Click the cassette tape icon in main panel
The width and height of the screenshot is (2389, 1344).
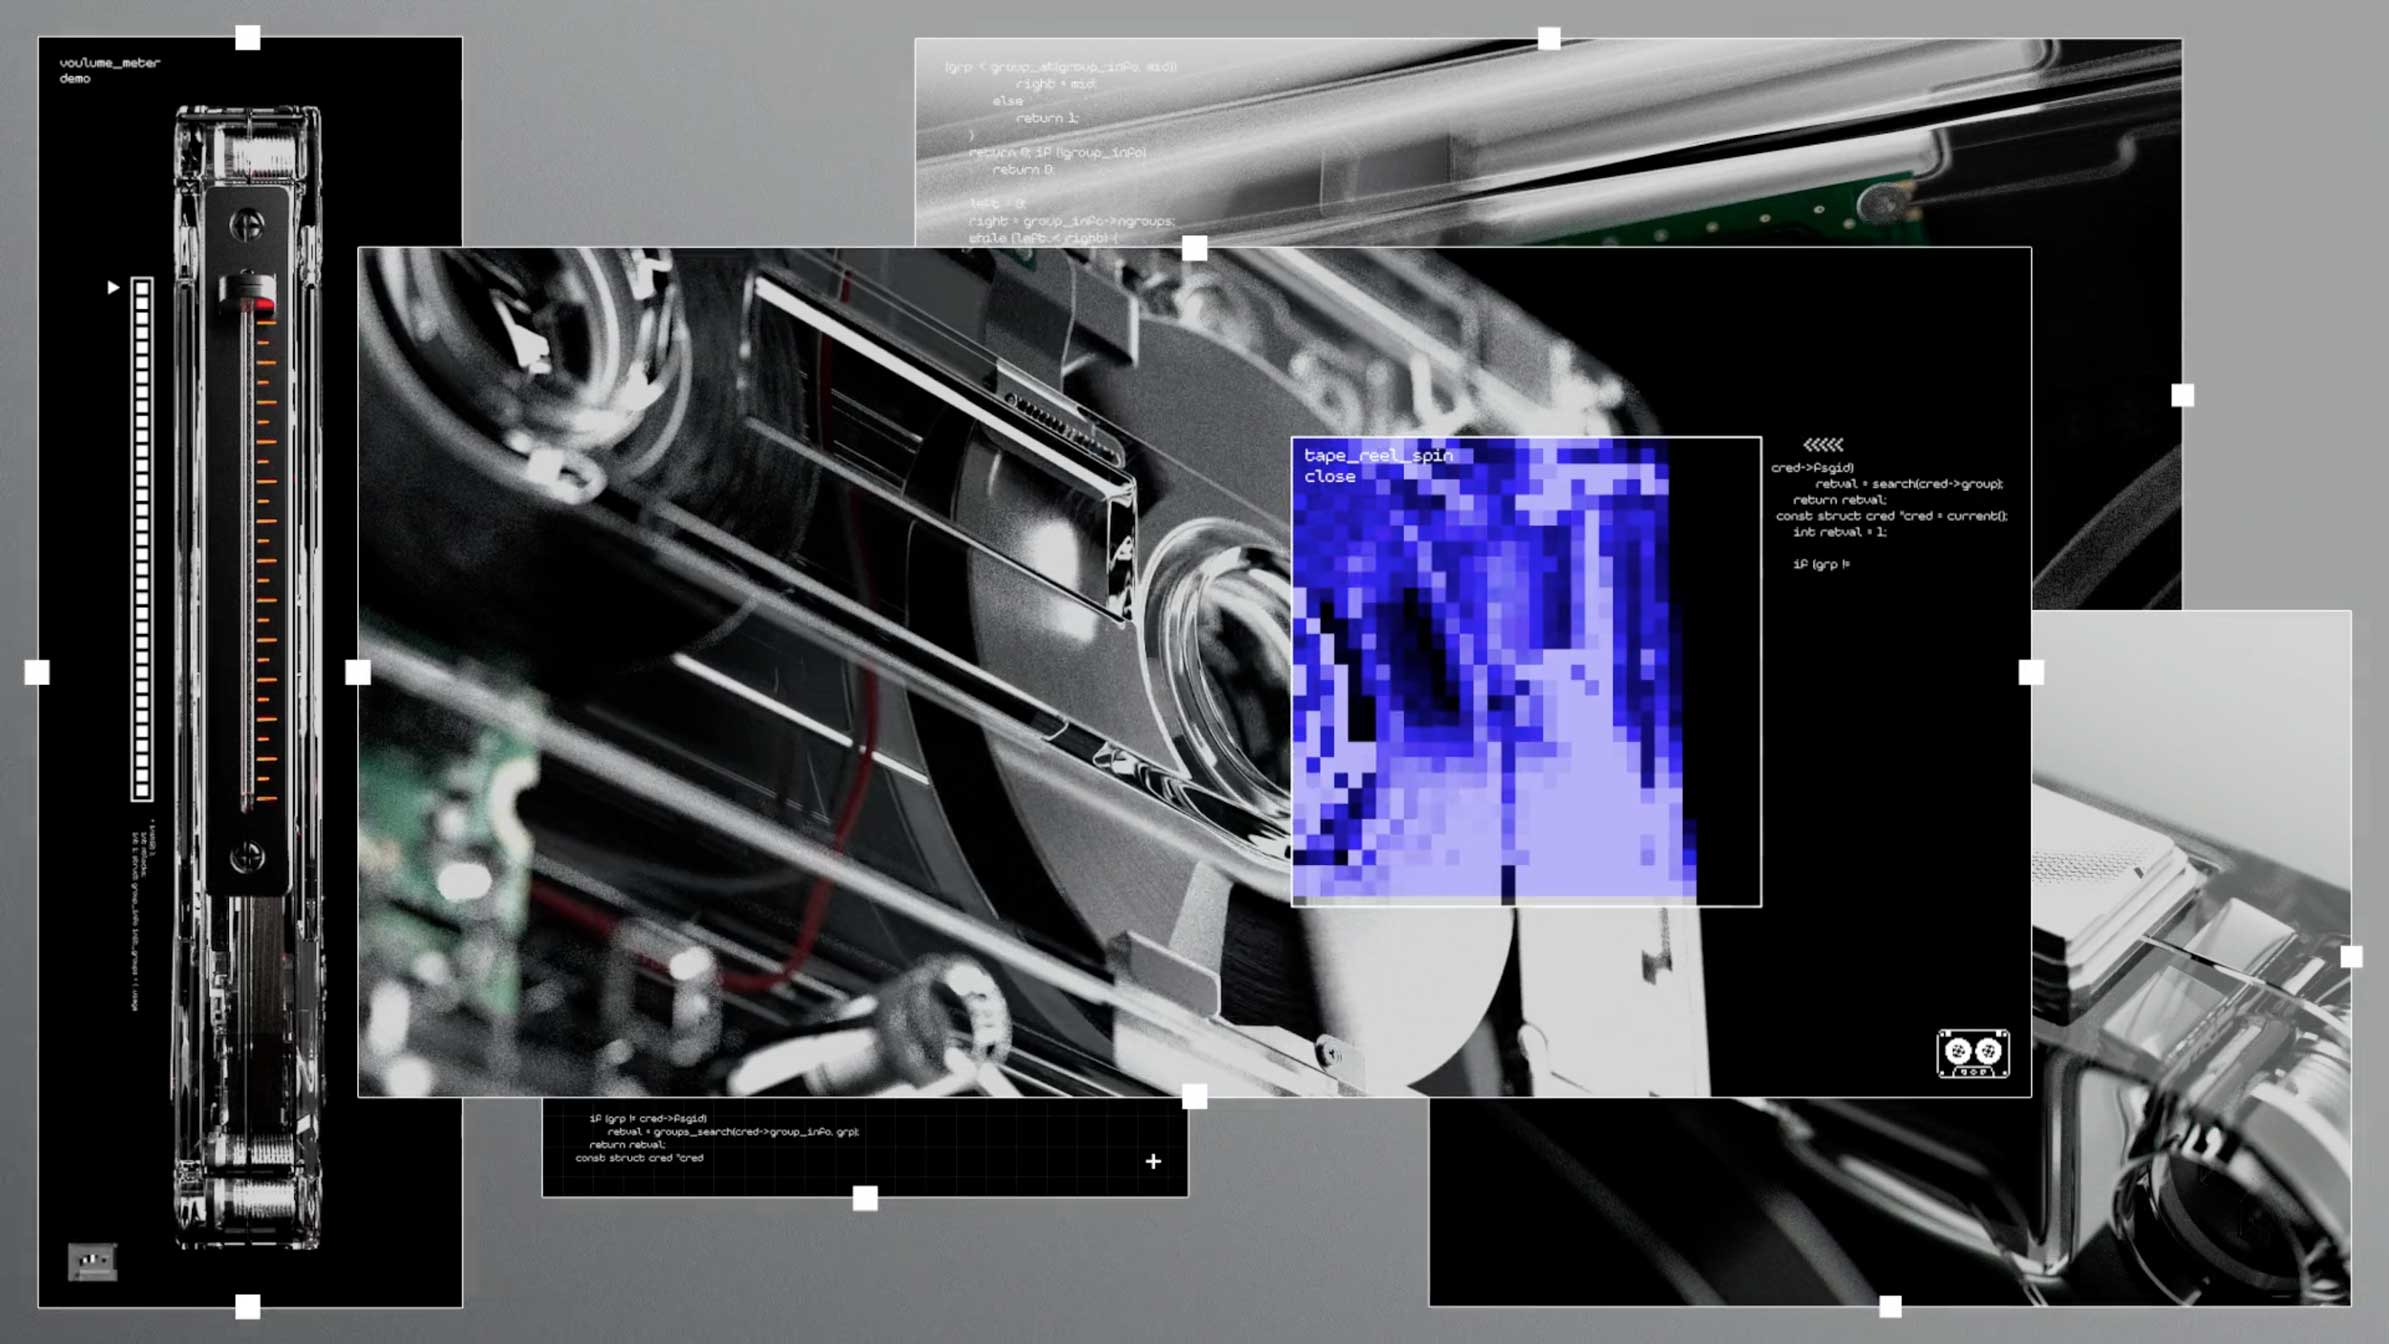(1972, 1053)
